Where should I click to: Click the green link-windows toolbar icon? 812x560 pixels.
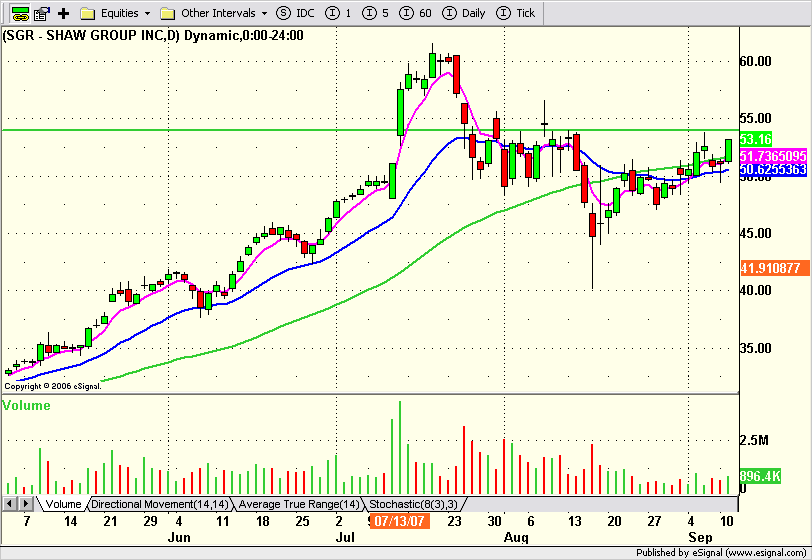tap(20, 13)
